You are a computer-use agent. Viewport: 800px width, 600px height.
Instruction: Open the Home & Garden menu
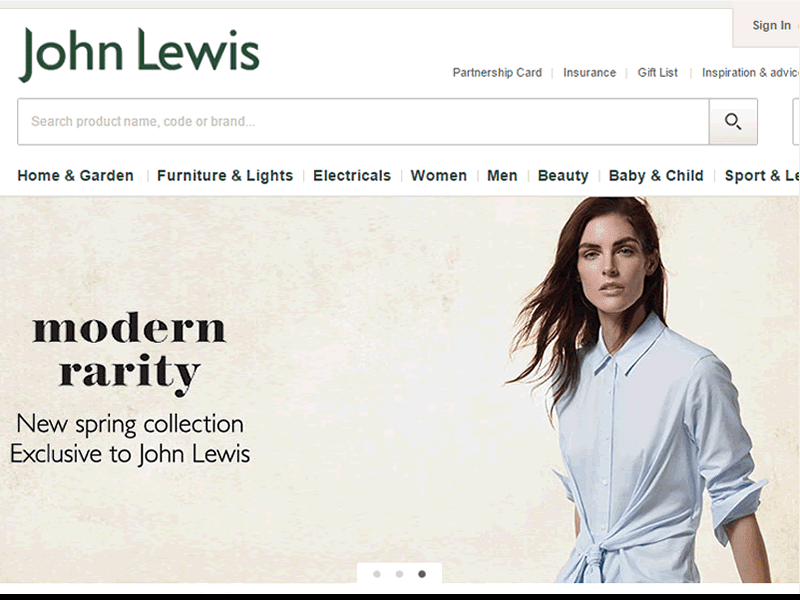(x=76, y=176)
